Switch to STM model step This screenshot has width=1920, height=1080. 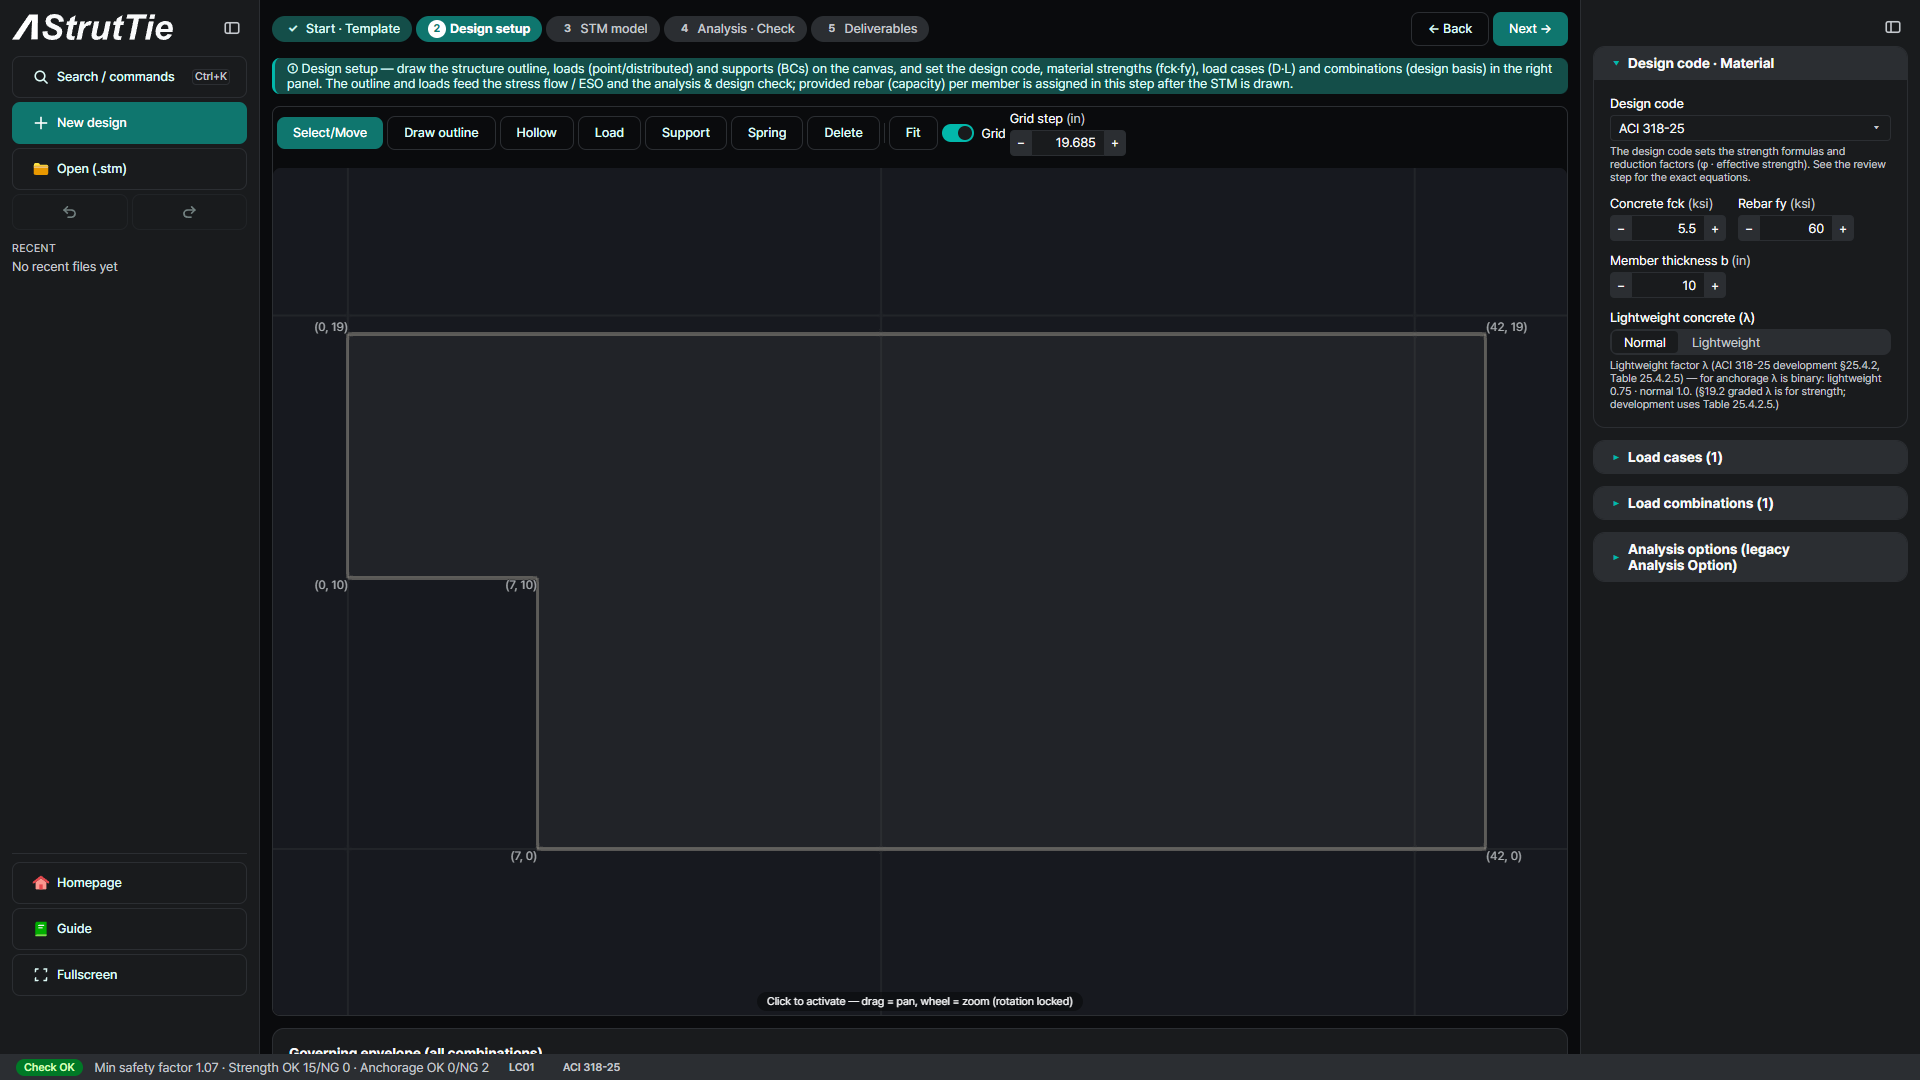click(x=603, y=29)
